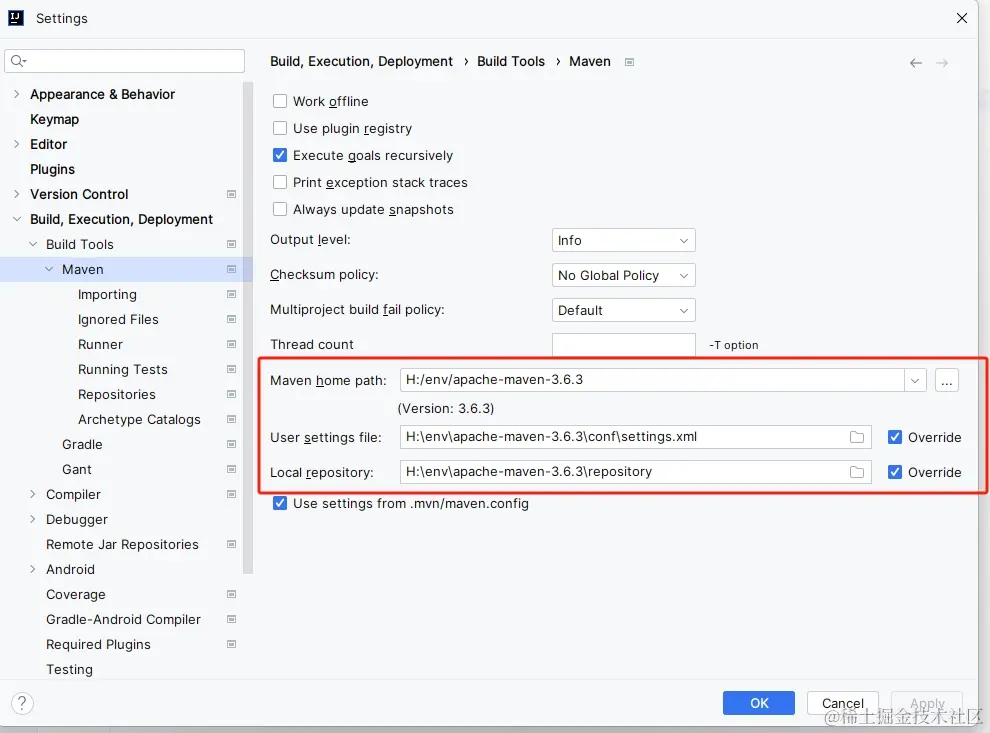
Task: Click project icon next to Running Tests
Action: [231, 369]
